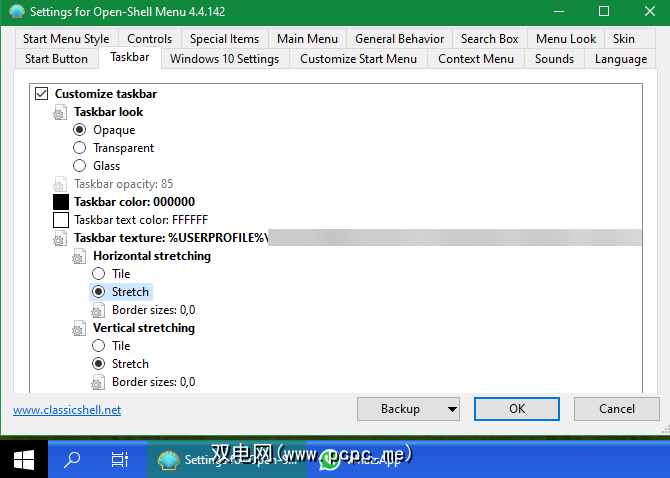Open Task View from the taskbar
The height and width of the screenshot is (478, 670).
[120, 460]
